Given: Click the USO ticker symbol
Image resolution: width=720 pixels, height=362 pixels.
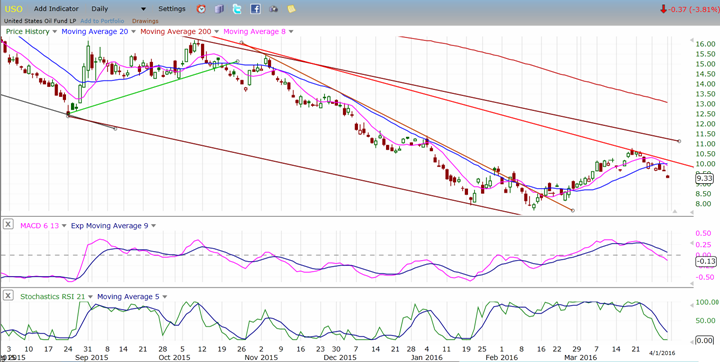Looking at the screenshot, I should [x=13, y=9].
